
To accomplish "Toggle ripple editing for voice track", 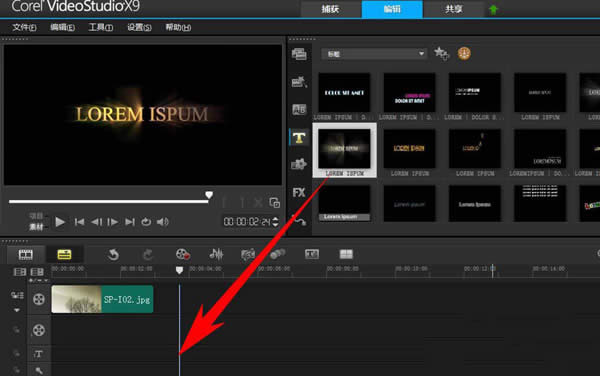I will [x=16, y=370].
